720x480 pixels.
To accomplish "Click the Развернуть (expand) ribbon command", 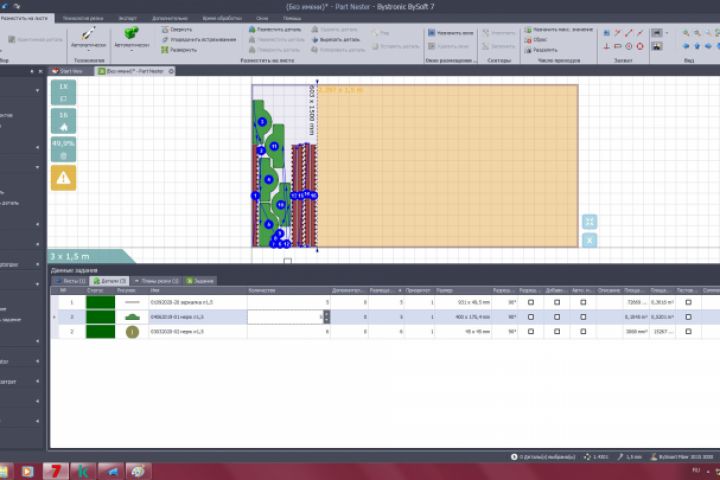I will tap(179, 50).
